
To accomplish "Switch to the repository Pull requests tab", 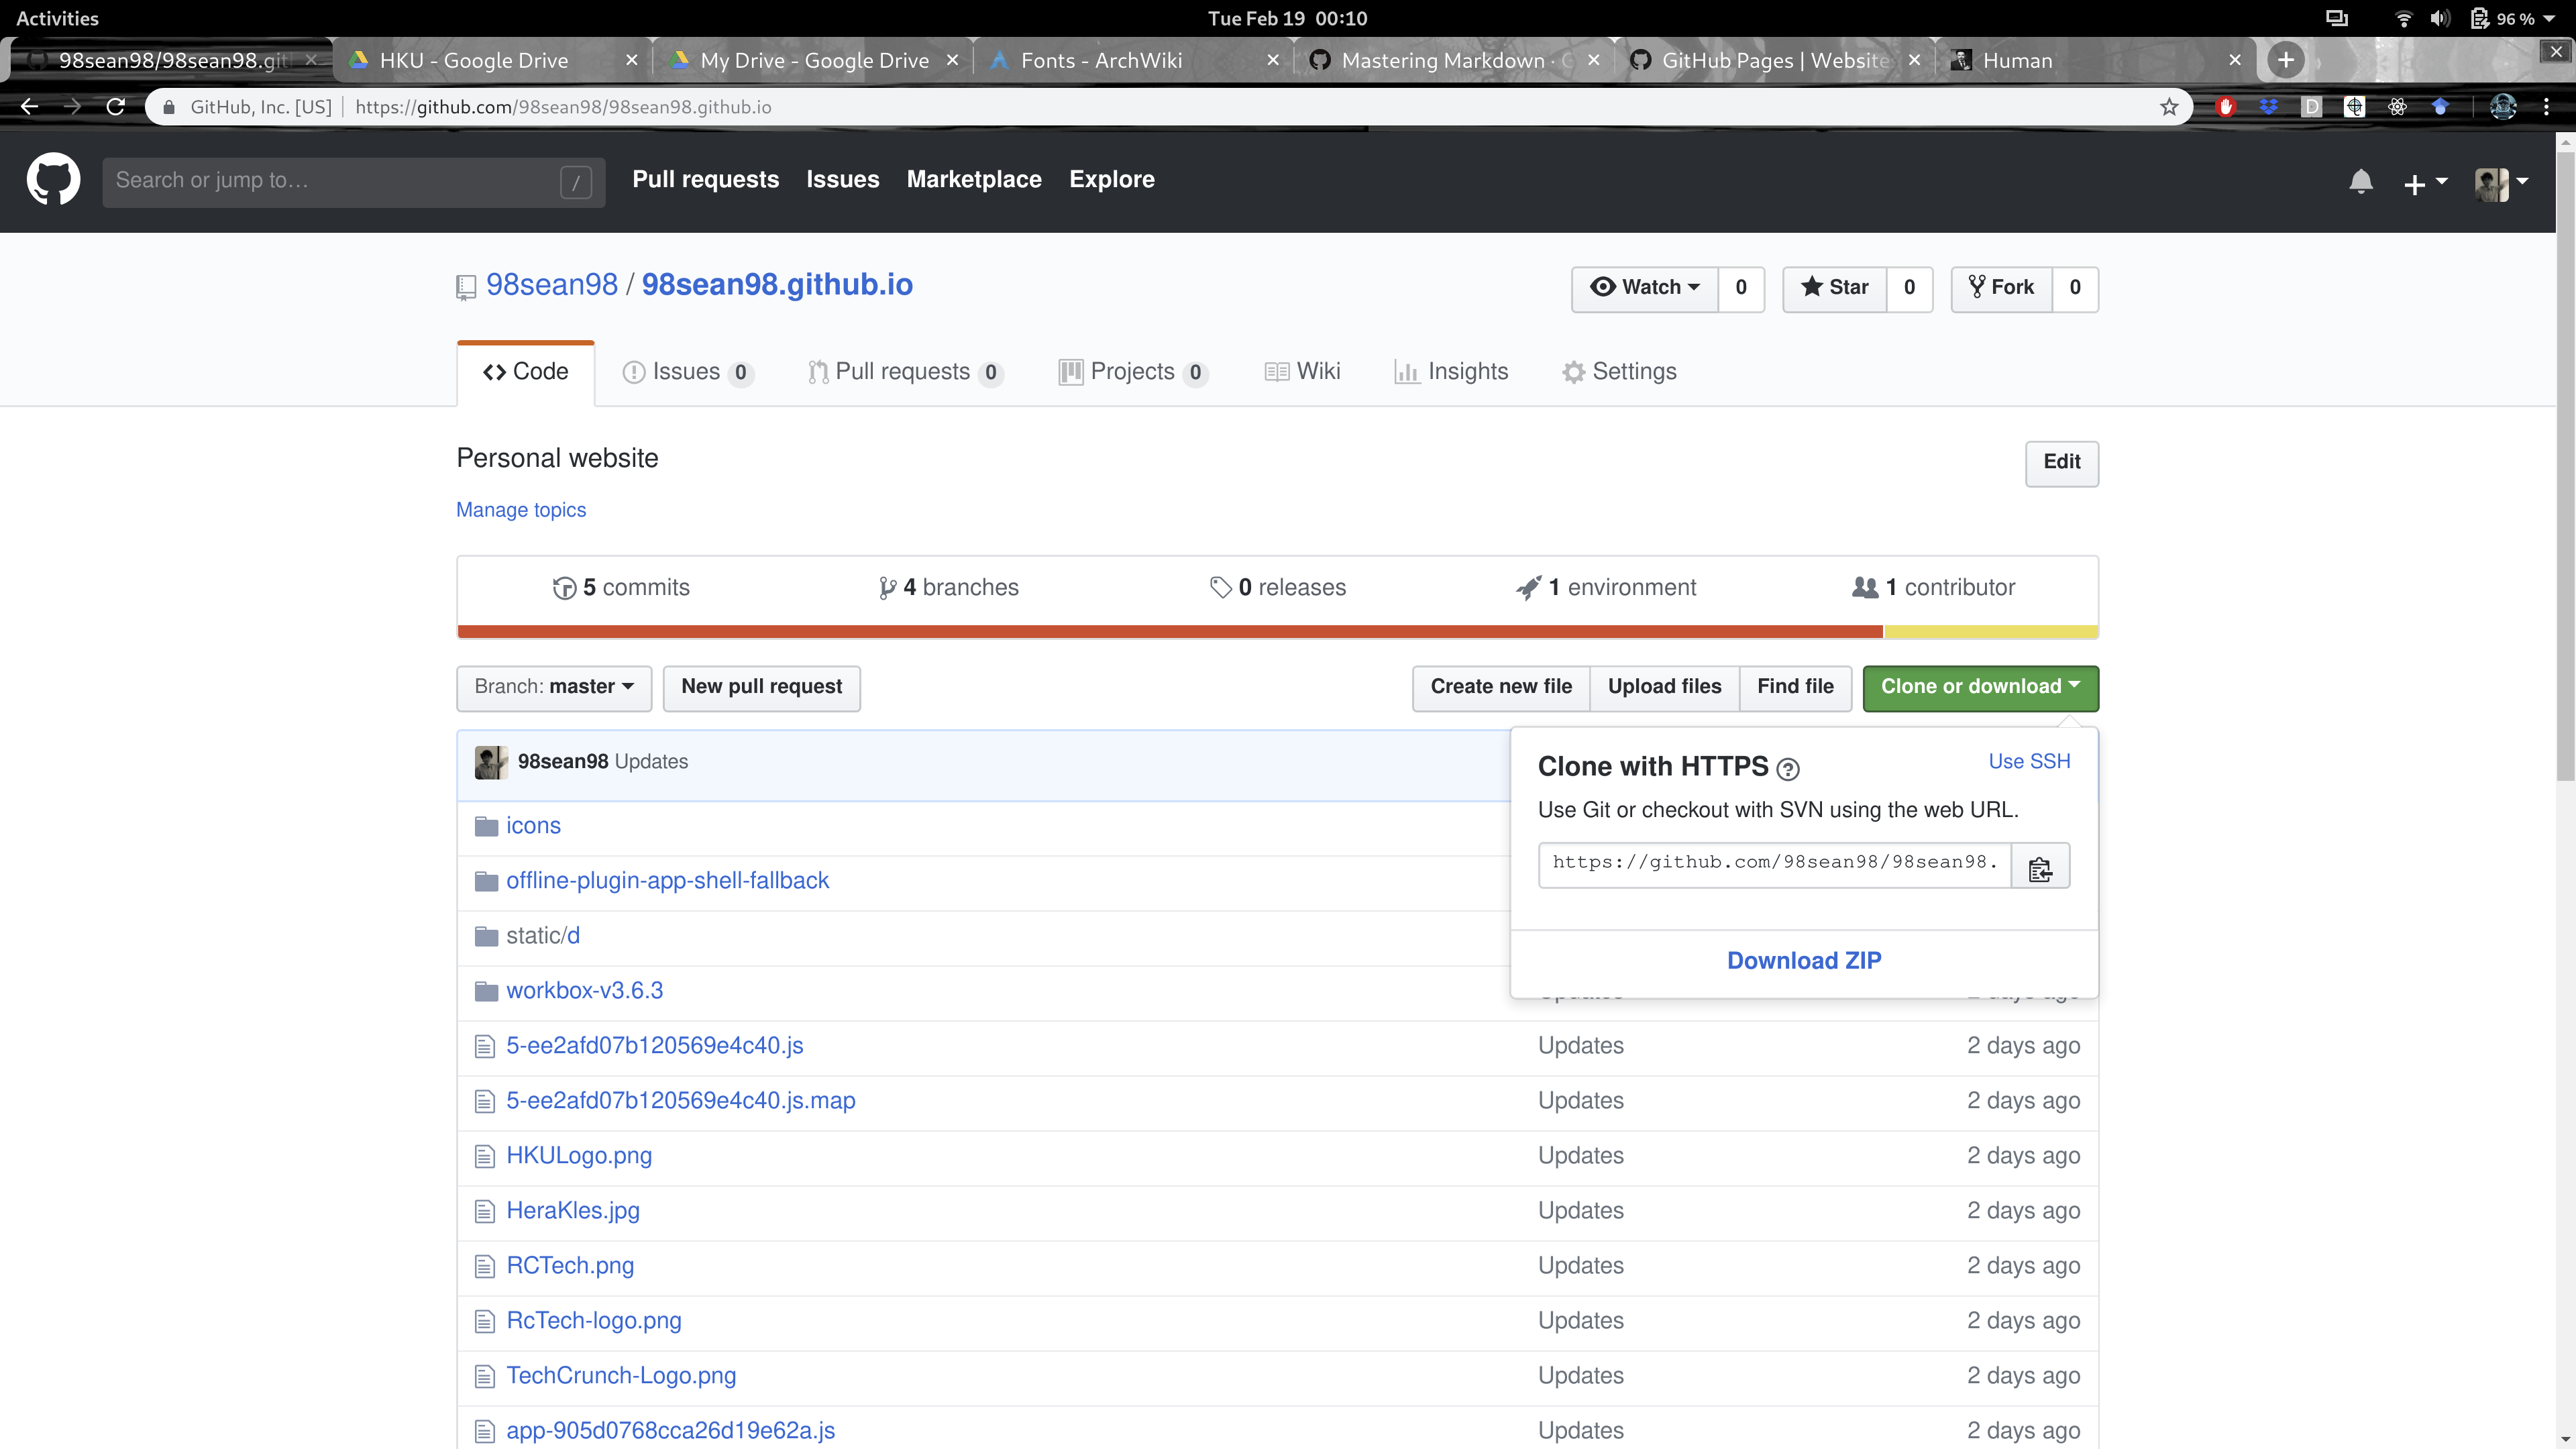I will coord(905,373).
